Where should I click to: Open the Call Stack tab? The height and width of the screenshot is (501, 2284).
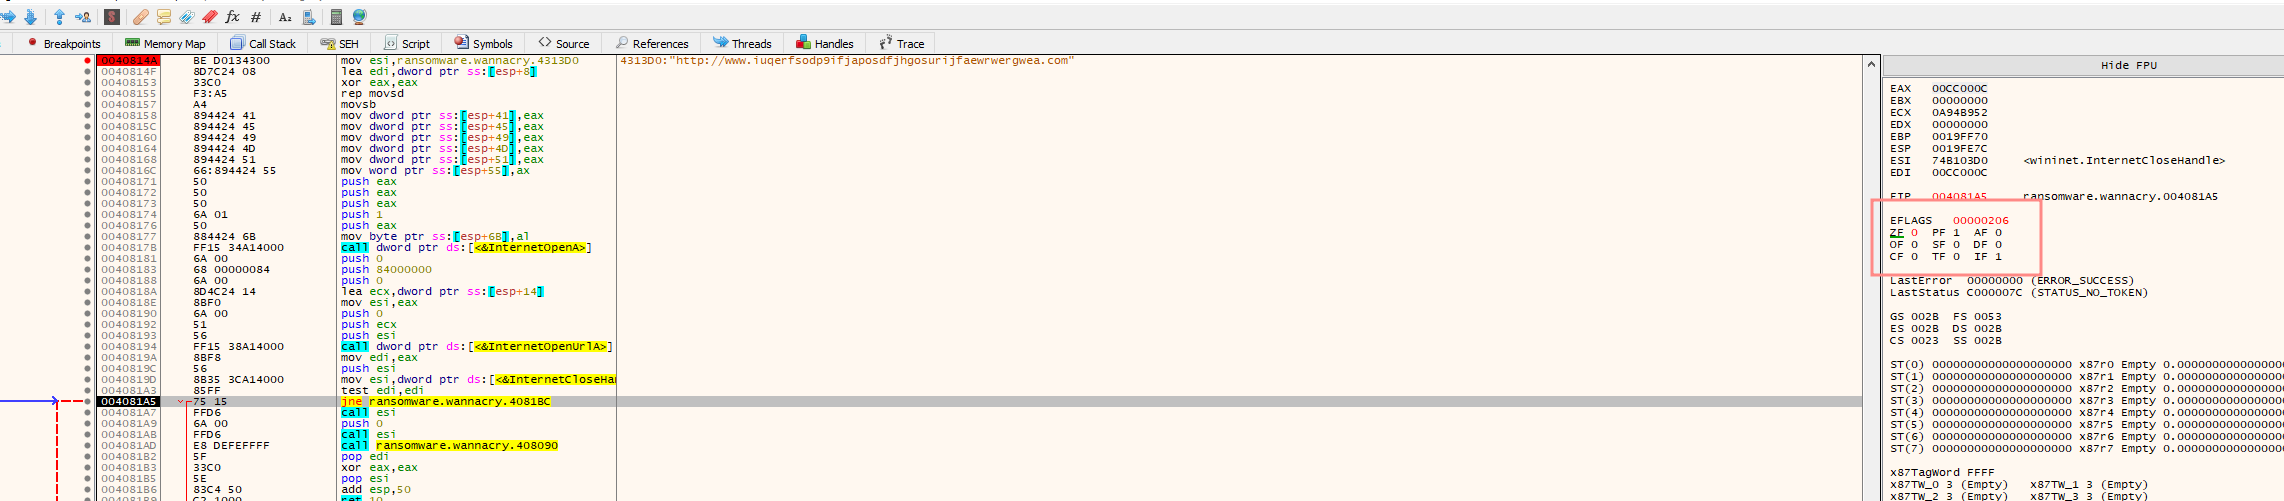point(263,44)
